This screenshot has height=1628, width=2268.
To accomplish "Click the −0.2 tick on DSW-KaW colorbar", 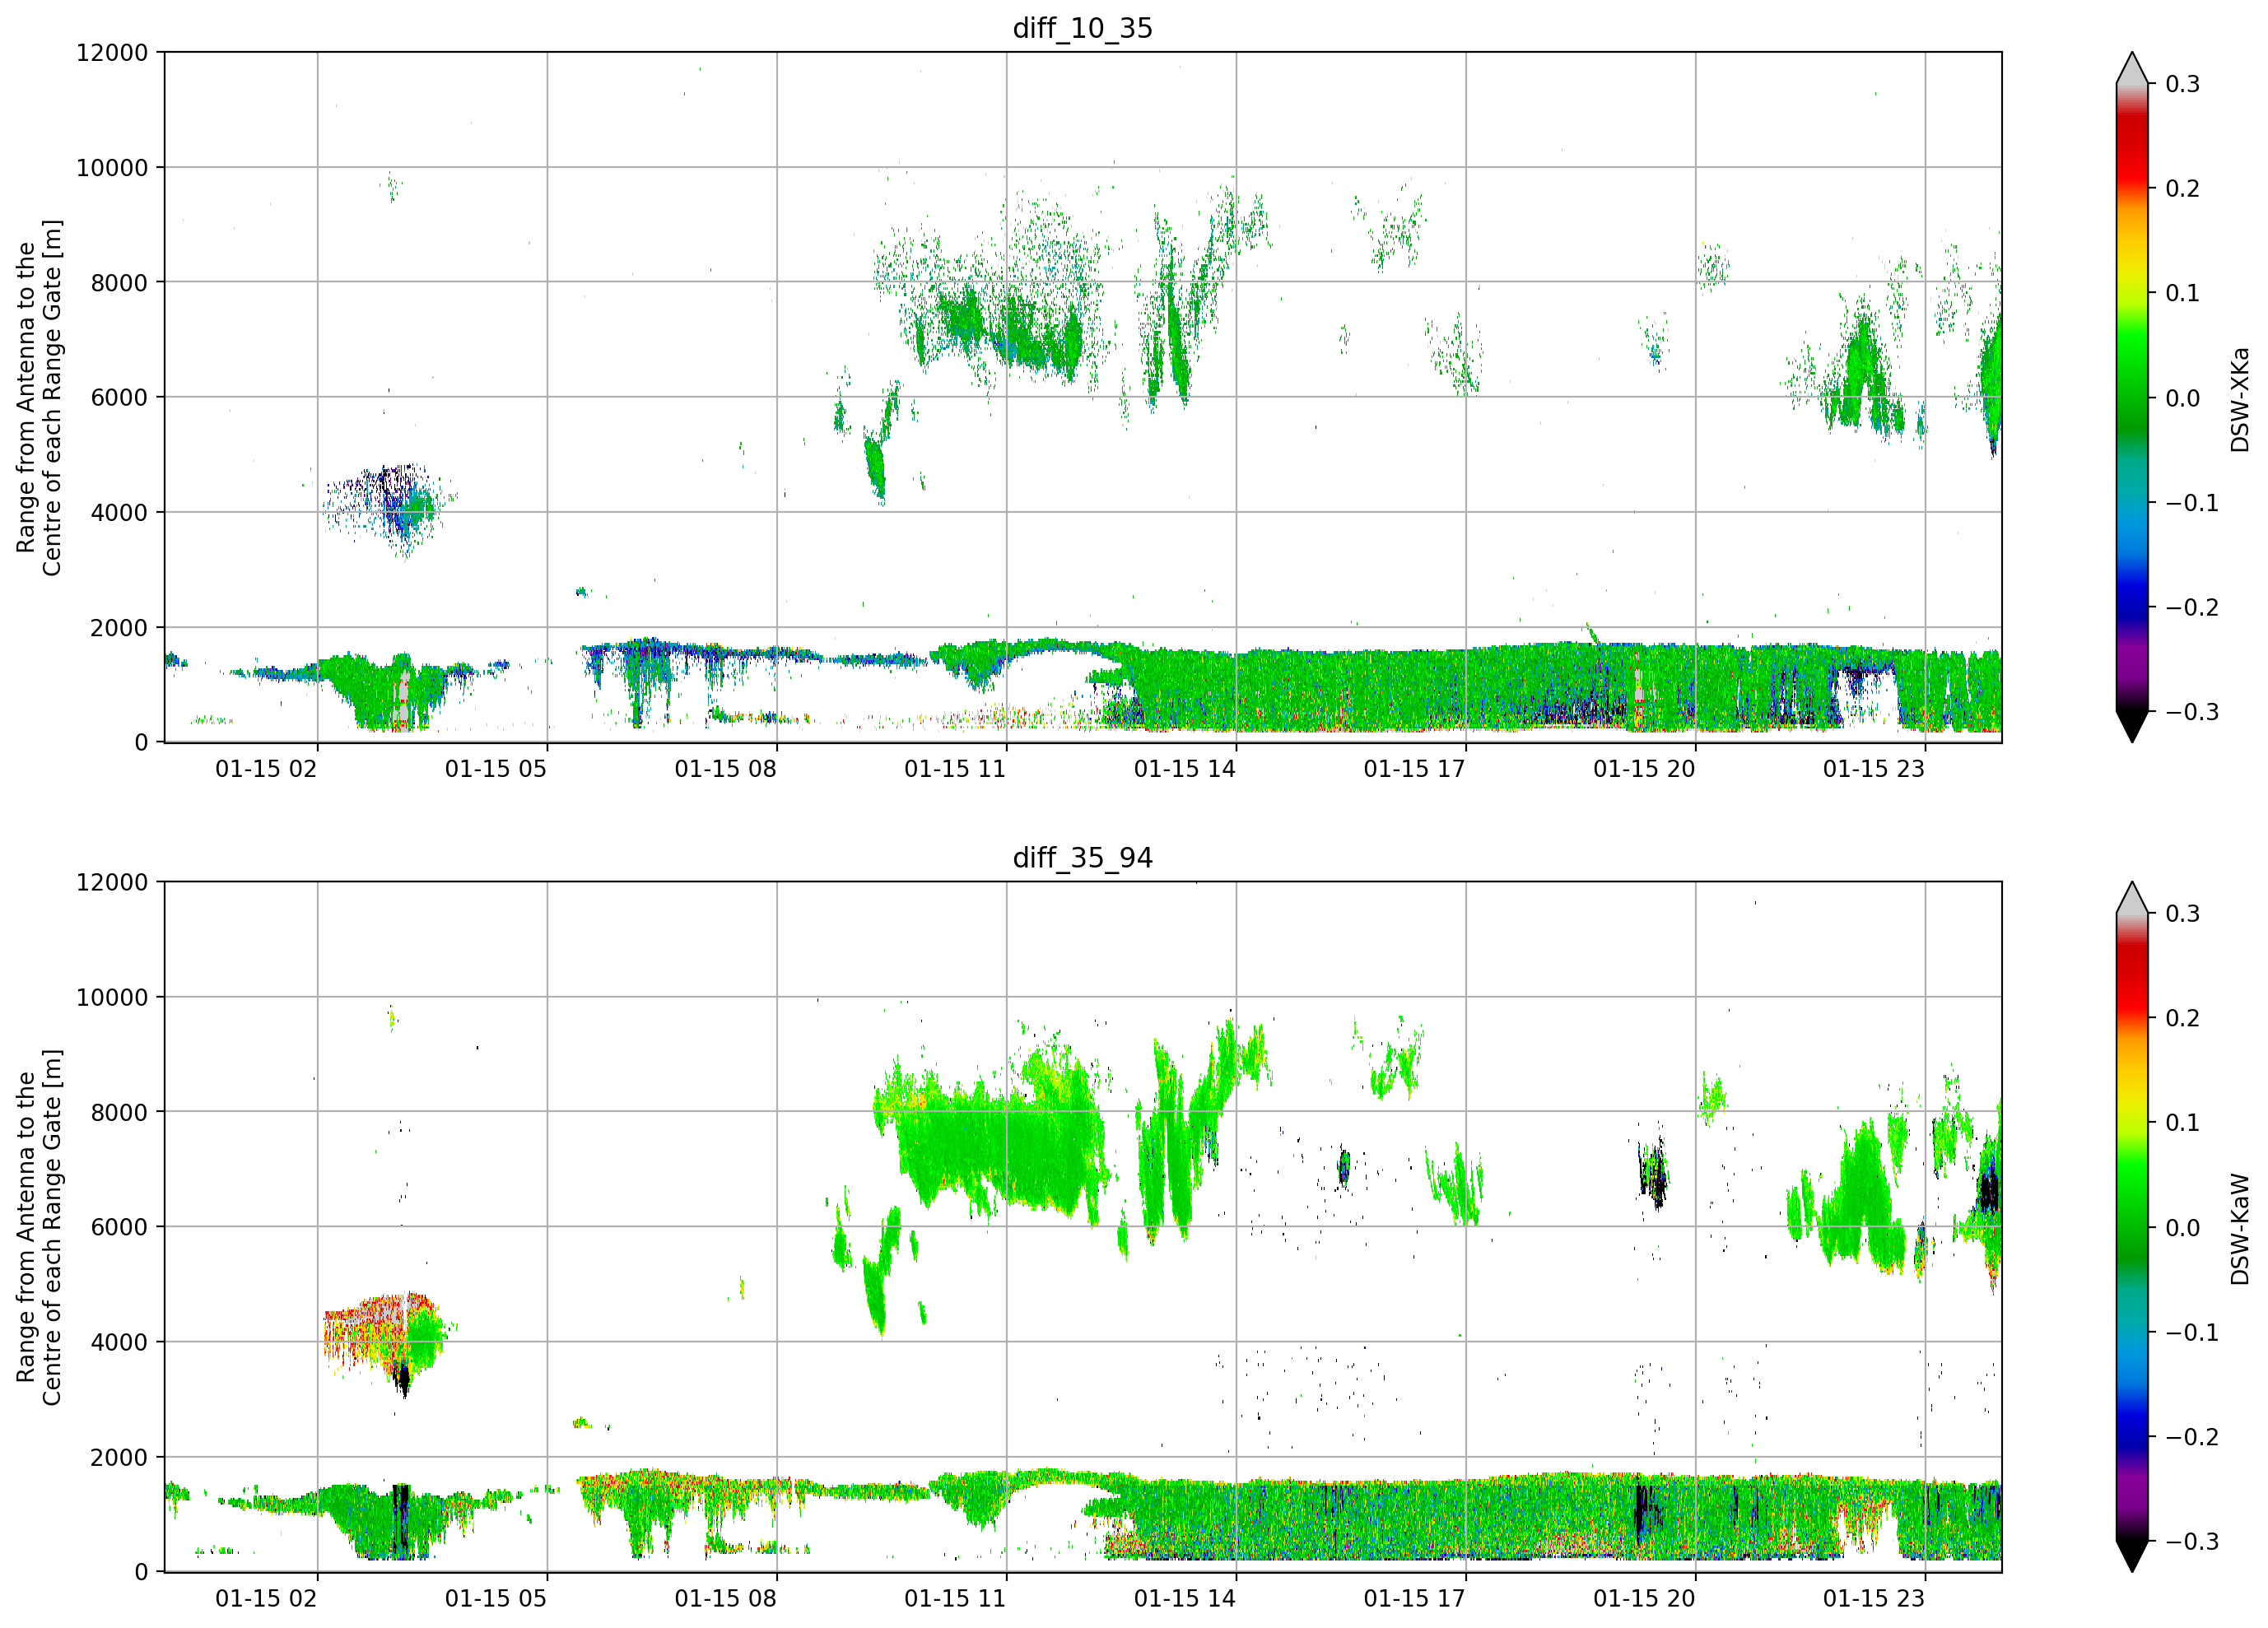I will click(2192, 1437).
